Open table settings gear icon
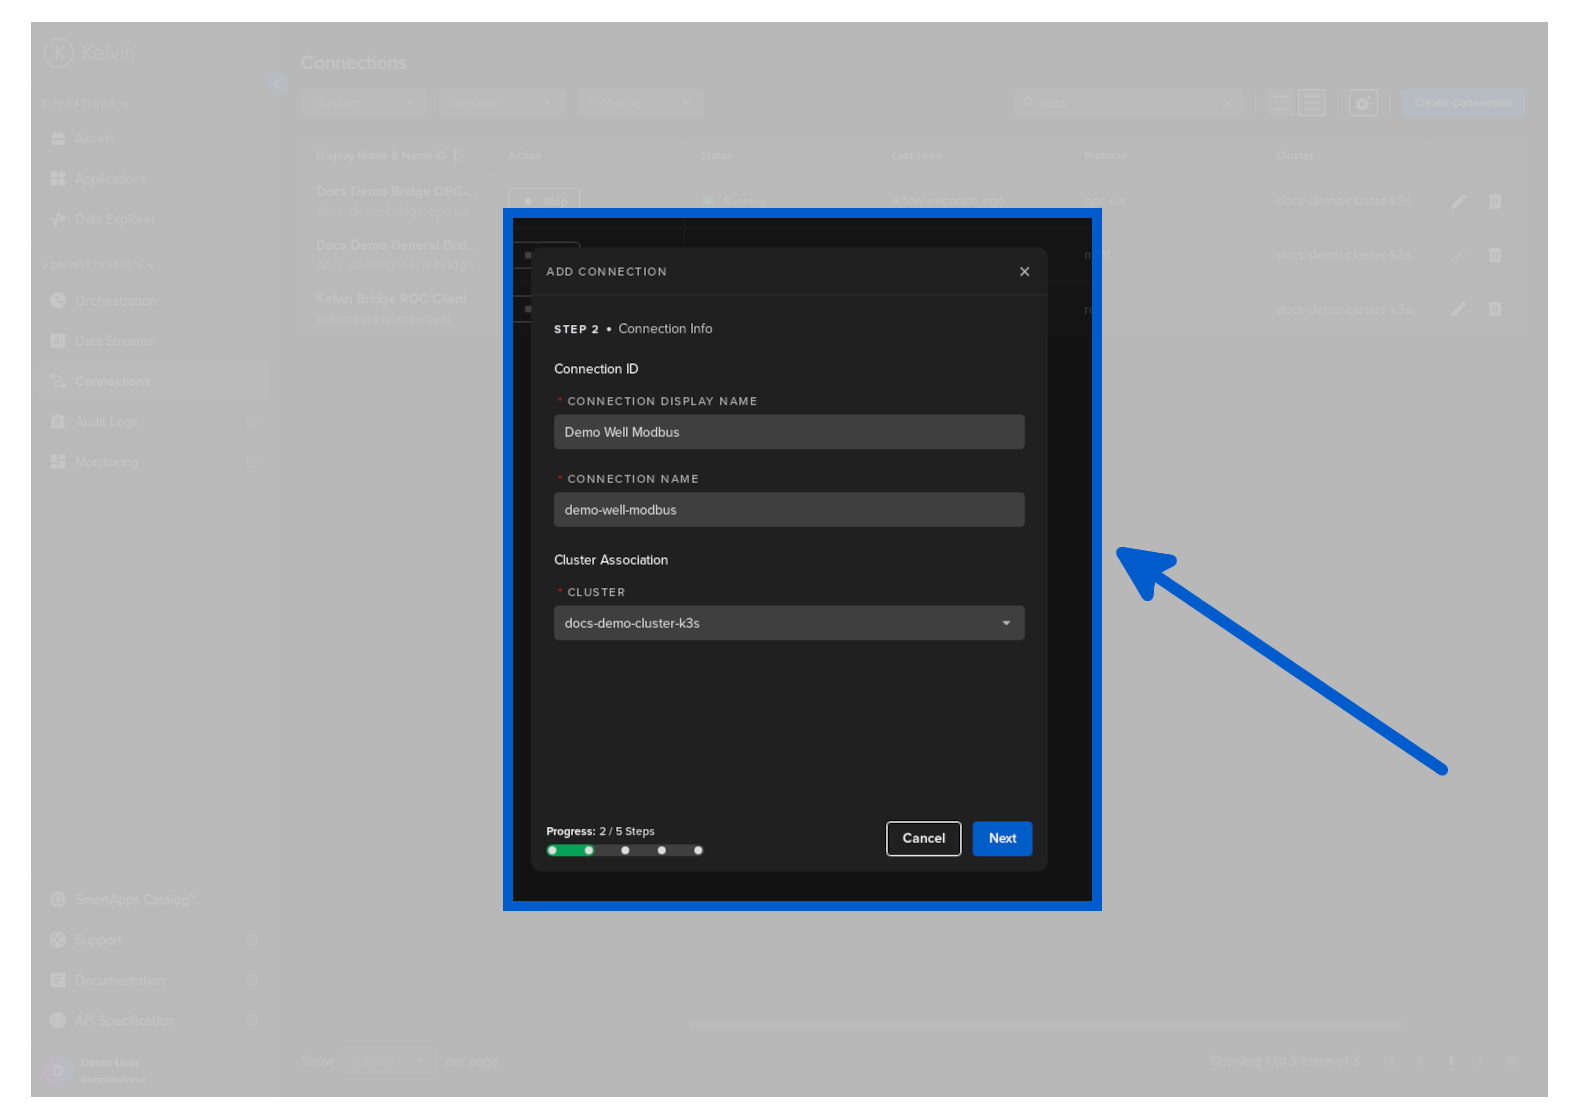 click(x=1363, y=103)
